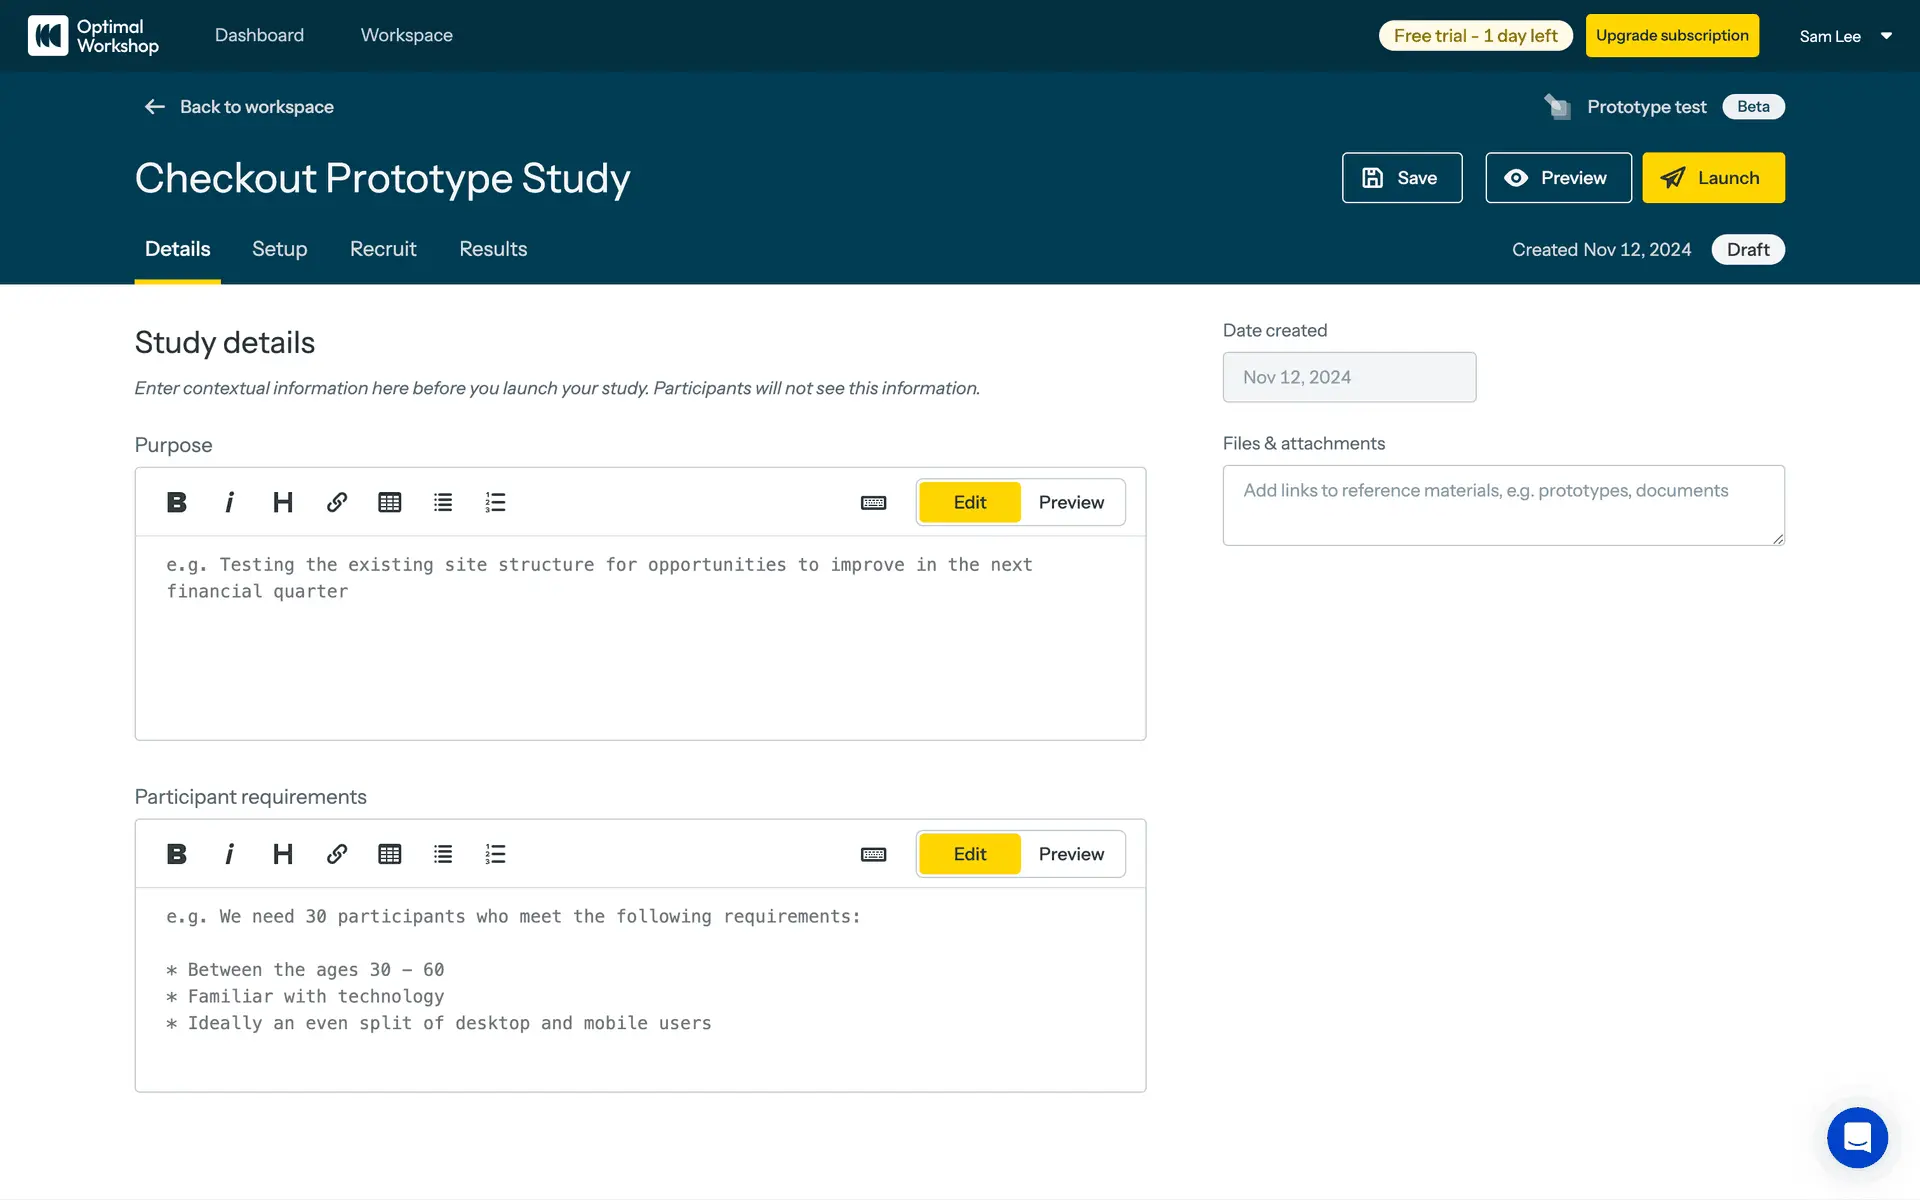The image size is (1920, 1200).
Task: Add bulleted list in Participant requirements editor
Action: [x=443, y=854]
